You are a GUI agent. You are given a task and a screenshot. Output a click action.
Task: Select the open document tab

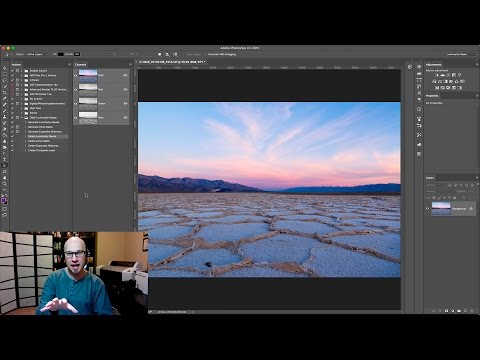tap(171, 62)
